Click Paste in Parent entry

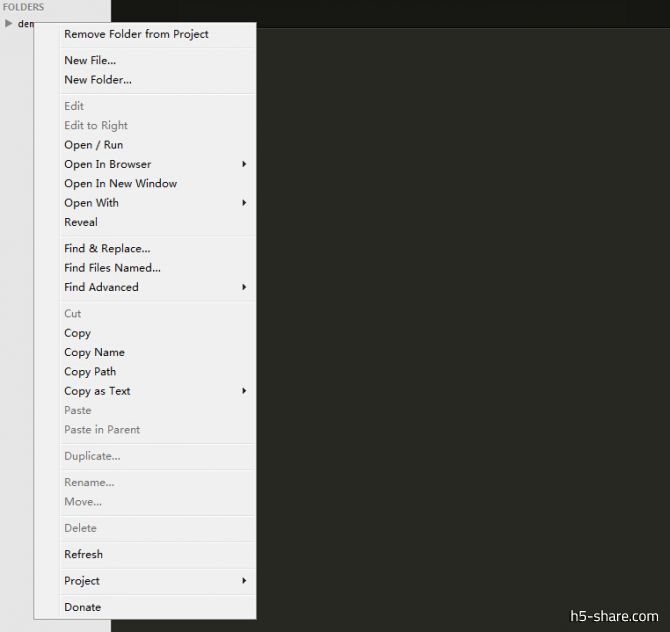[x=145, y=429]
